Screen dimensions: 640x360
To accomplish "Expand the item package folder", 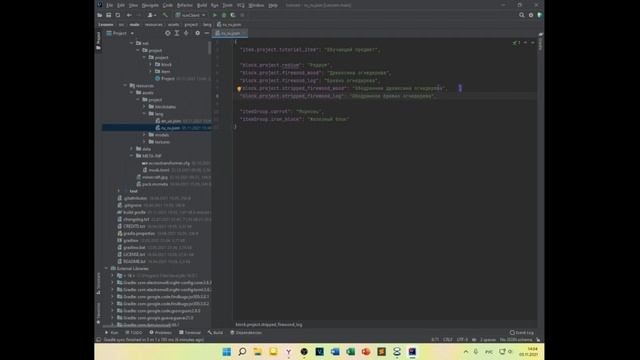I will click(x=151, y=71).
